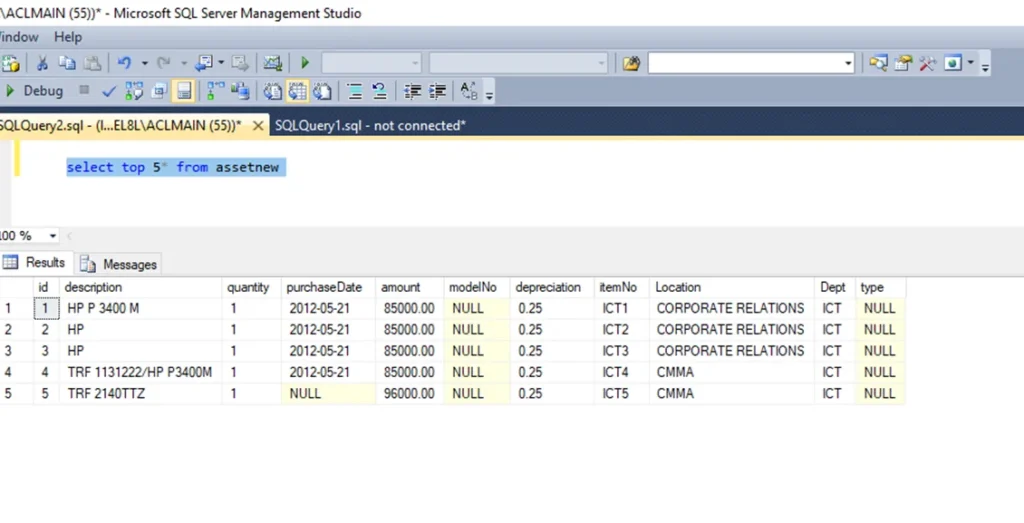Screen dimensions: 1024x523
Task: Click the Find in Files icon
Action: point(631,63)
